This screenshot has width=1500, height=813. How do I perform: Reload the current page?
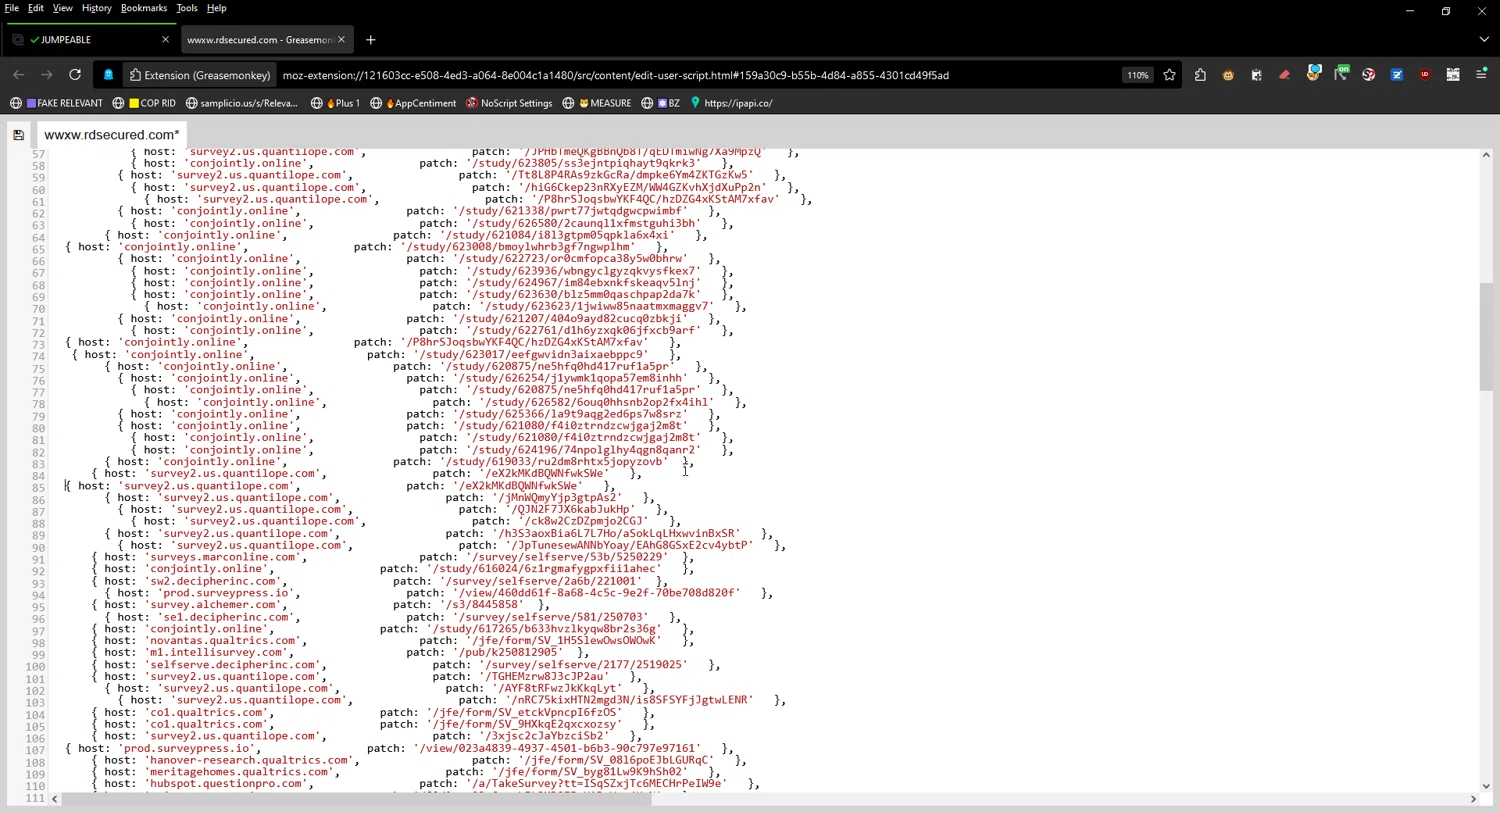point(75,75)
